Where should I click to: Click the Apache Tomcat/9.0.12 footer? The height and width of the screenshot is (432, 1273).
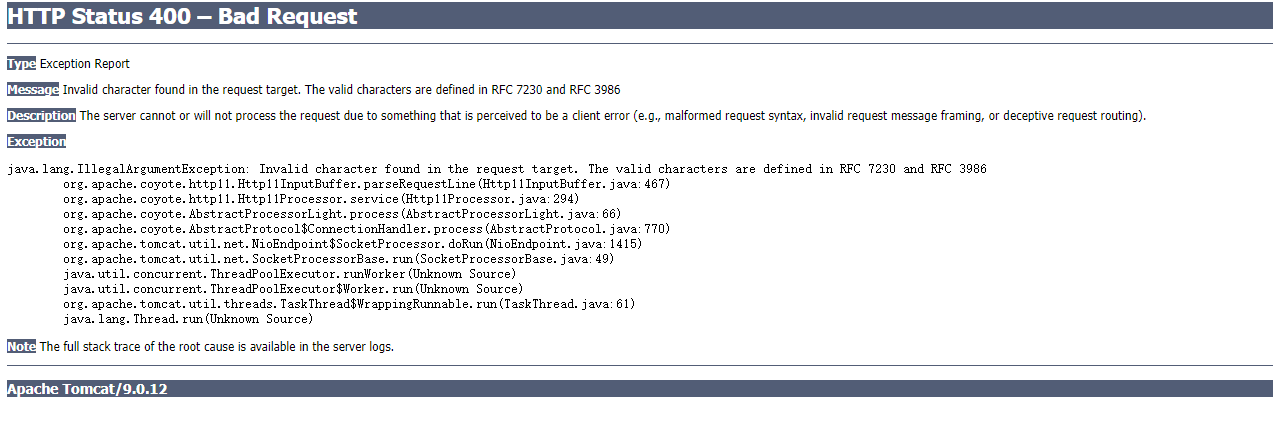pos(87,389)
